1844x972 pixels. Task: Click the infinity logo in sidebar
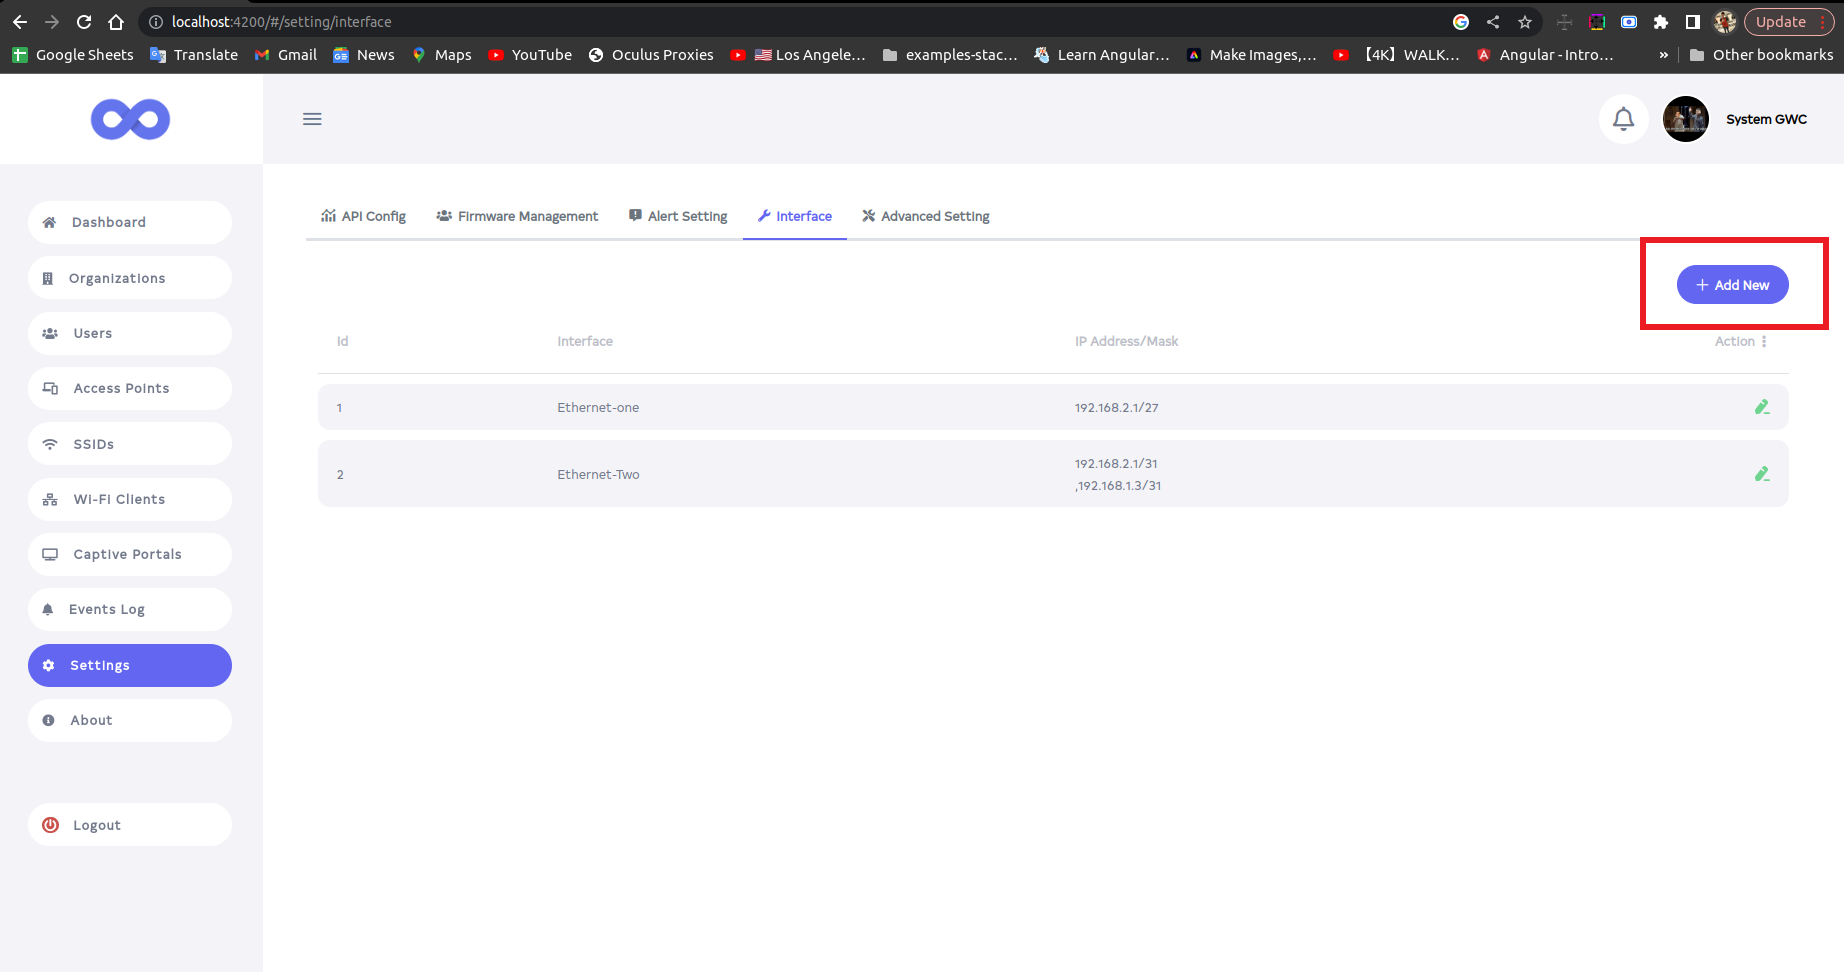(x=130, y=120)
